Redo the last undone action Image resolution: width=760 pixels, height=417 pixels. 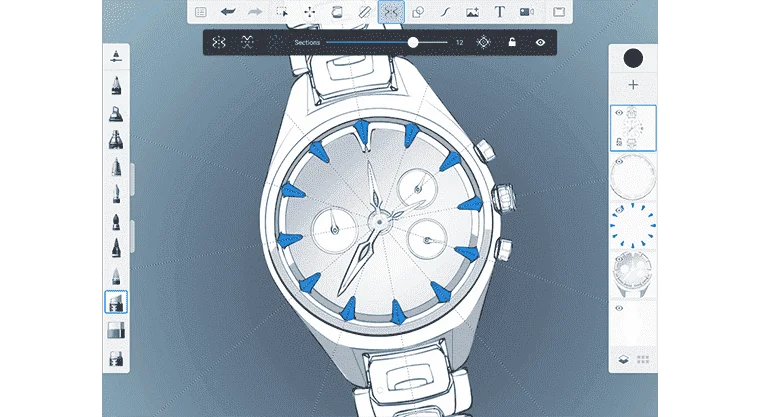point(254,12)
